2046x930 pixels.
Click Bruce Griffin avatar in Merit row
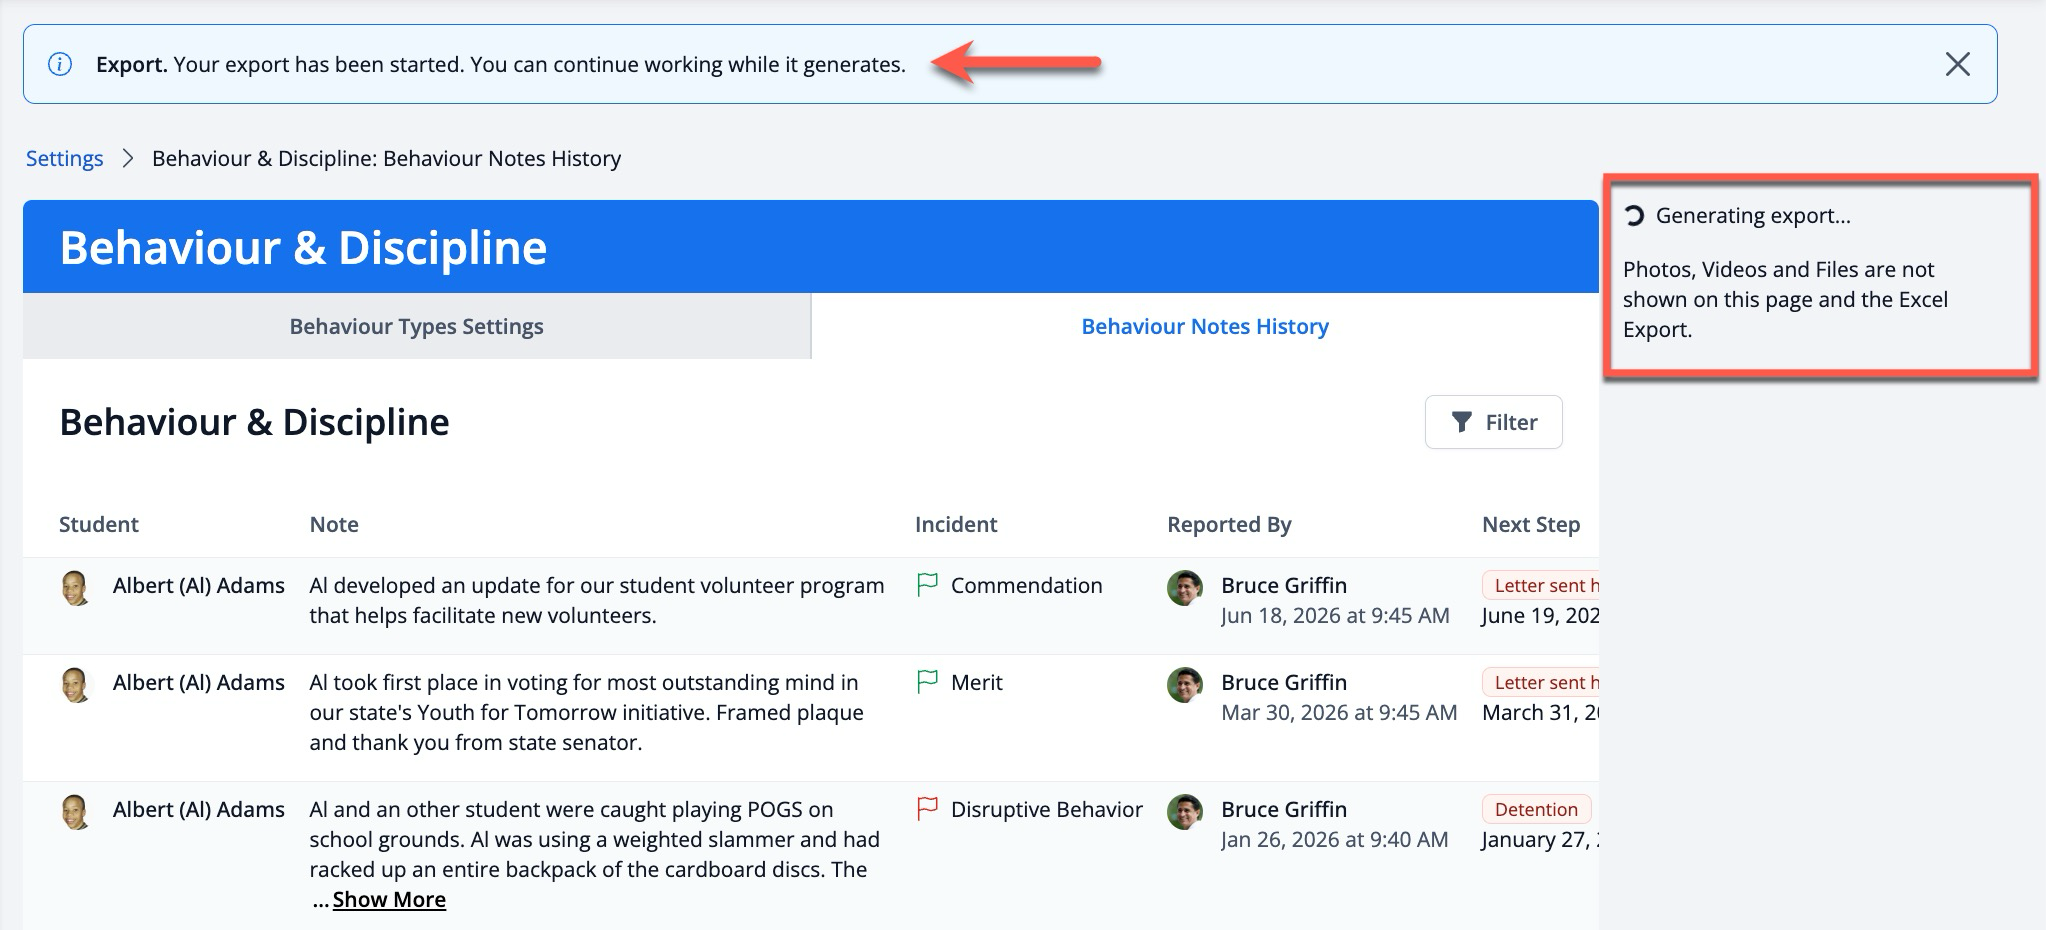point(1185,685)
